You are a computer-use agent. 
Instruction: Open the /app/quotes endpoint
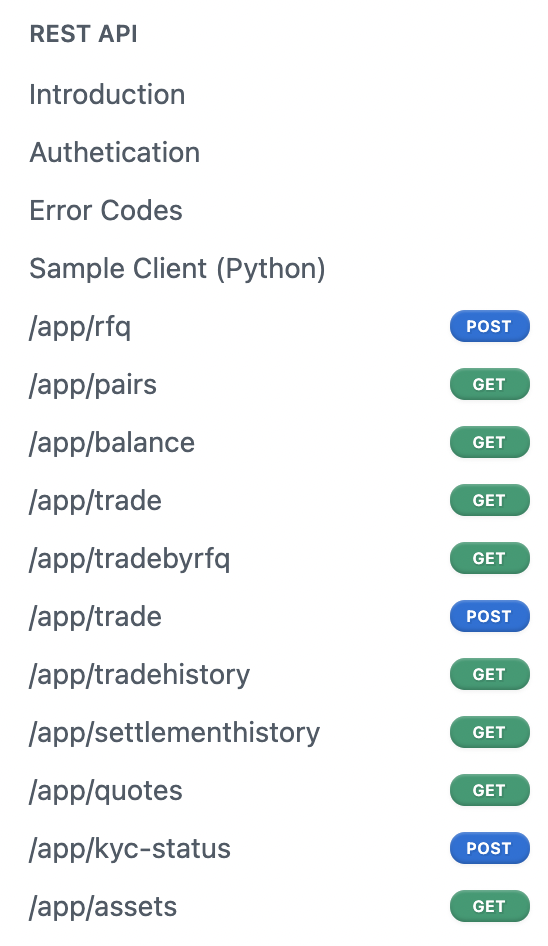click(x=106, y=790)
